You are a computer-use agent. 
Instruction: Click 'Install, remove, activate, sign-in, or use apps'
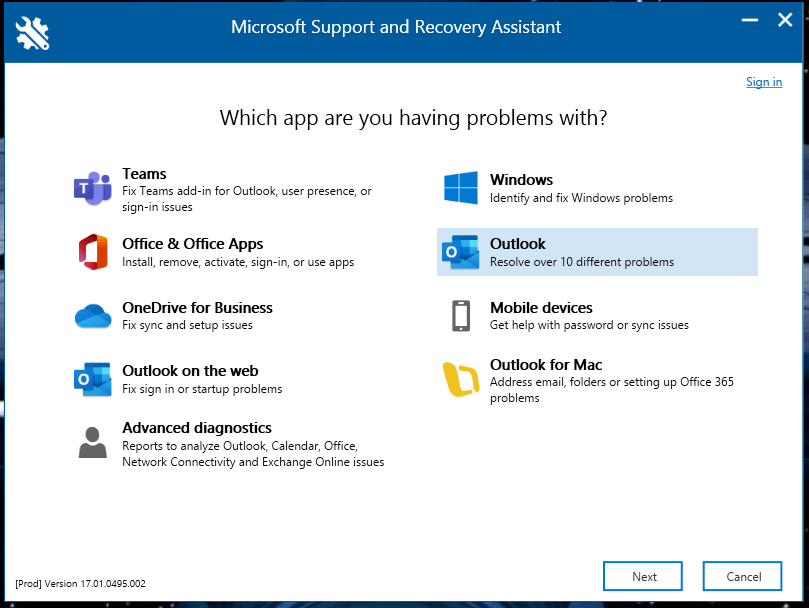pos(238,262)
